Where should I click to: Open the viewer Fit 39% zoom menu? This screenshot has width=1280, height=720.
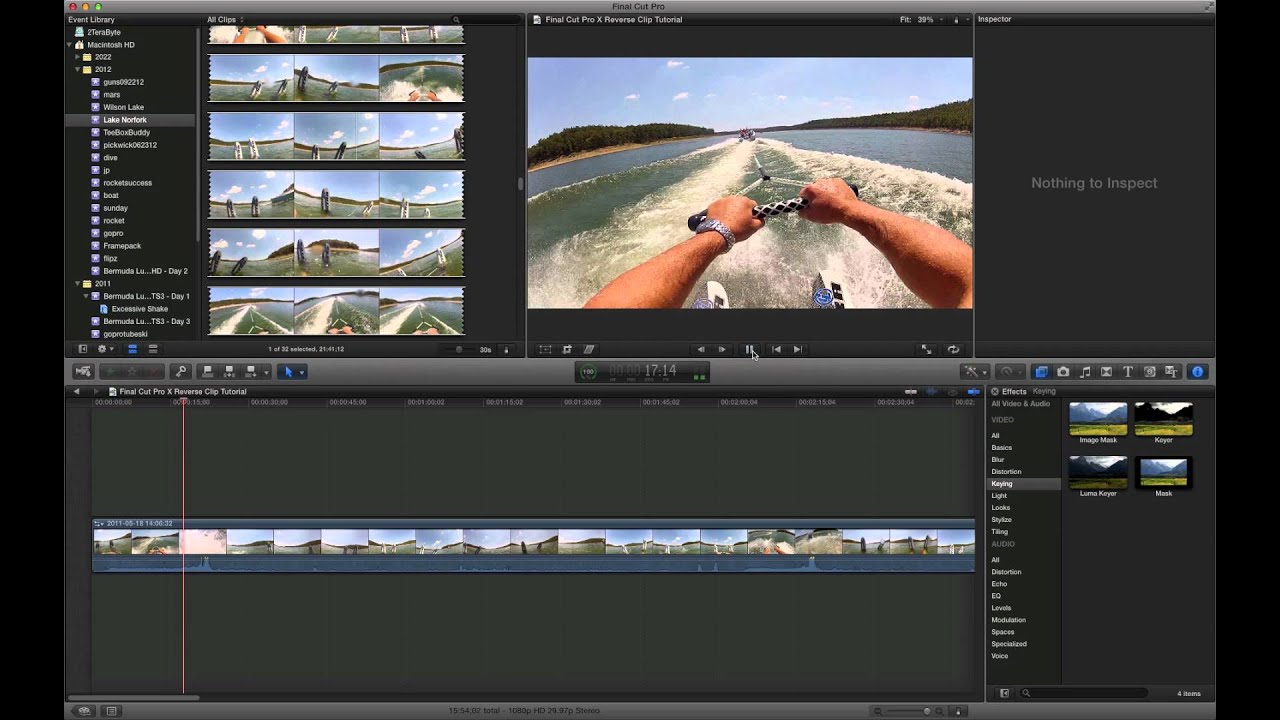pos(921,19)
